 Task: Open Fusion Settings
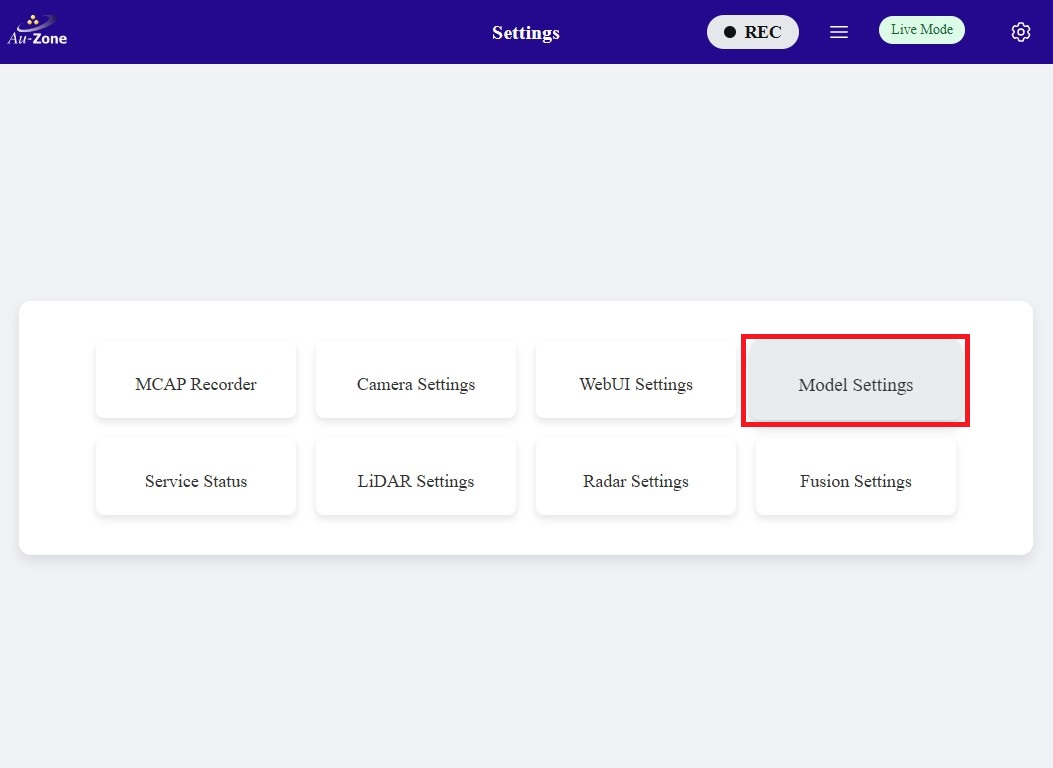pyautogui.click(x=855, y=481)
